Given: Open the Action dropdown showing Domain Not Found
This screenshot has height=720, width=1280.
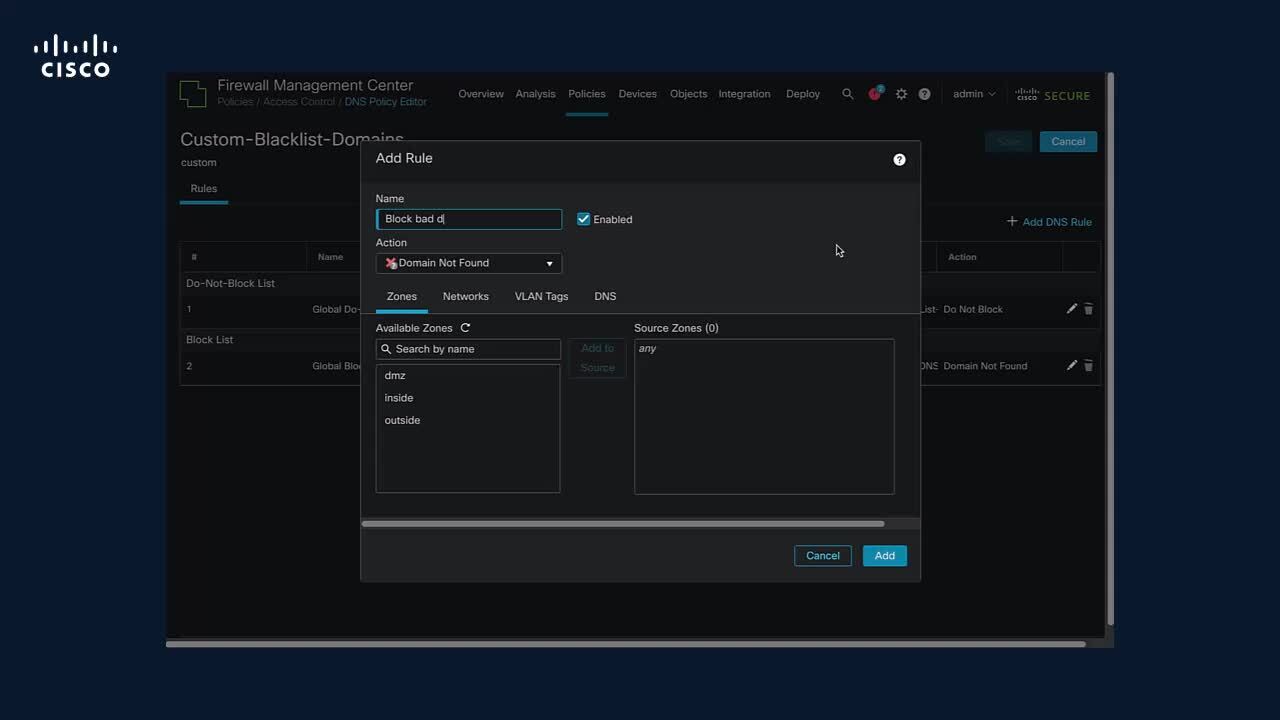Looking at the screenshot, I should [x=469, y=263].
